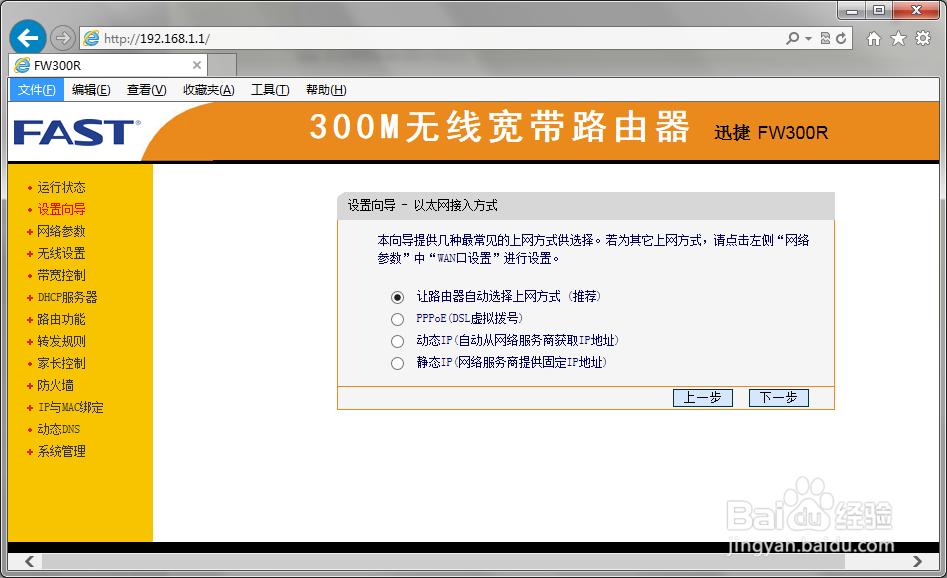Open the 工具(T) menu

(x=270, y=90)
